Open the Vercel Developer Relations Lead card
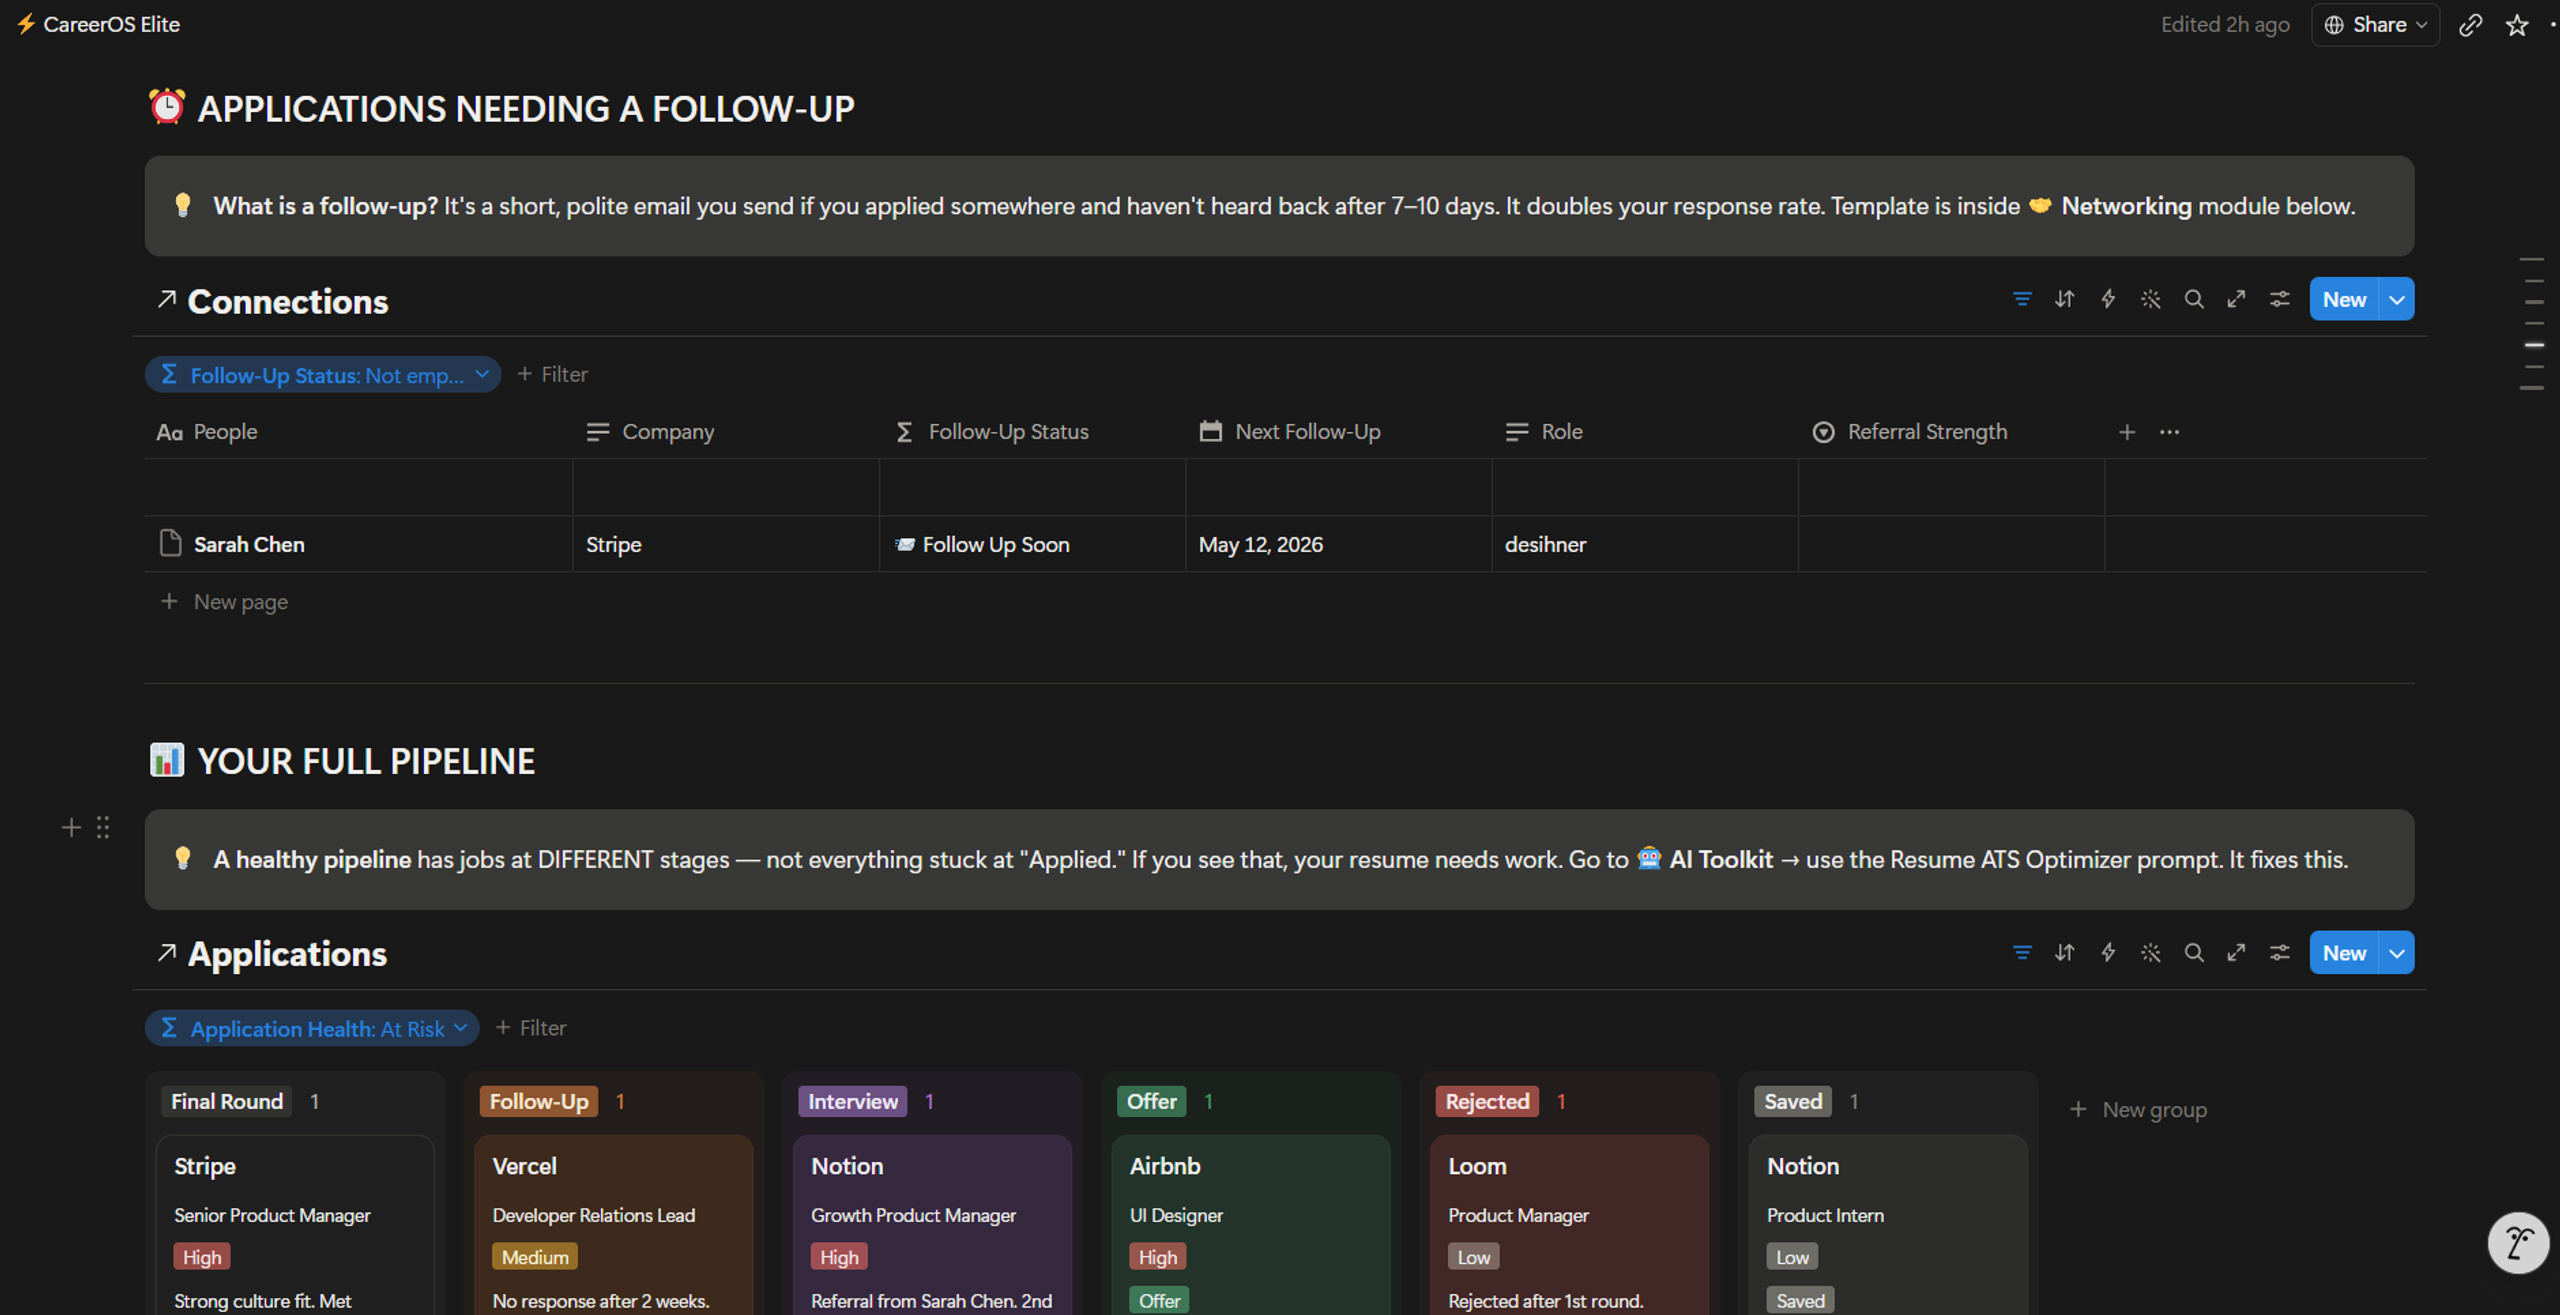The image size is (2560, 1315). (x=613, y=1224)
